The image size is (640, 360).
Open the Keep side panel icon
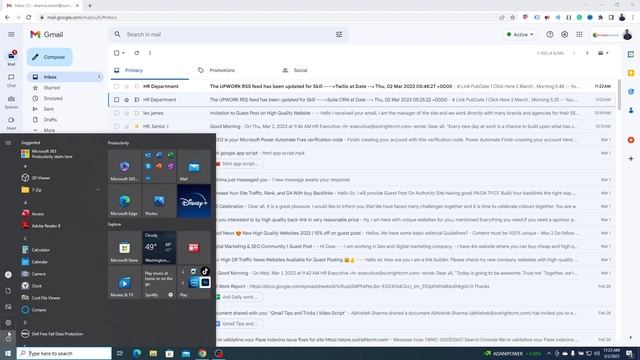pos(631,73)
